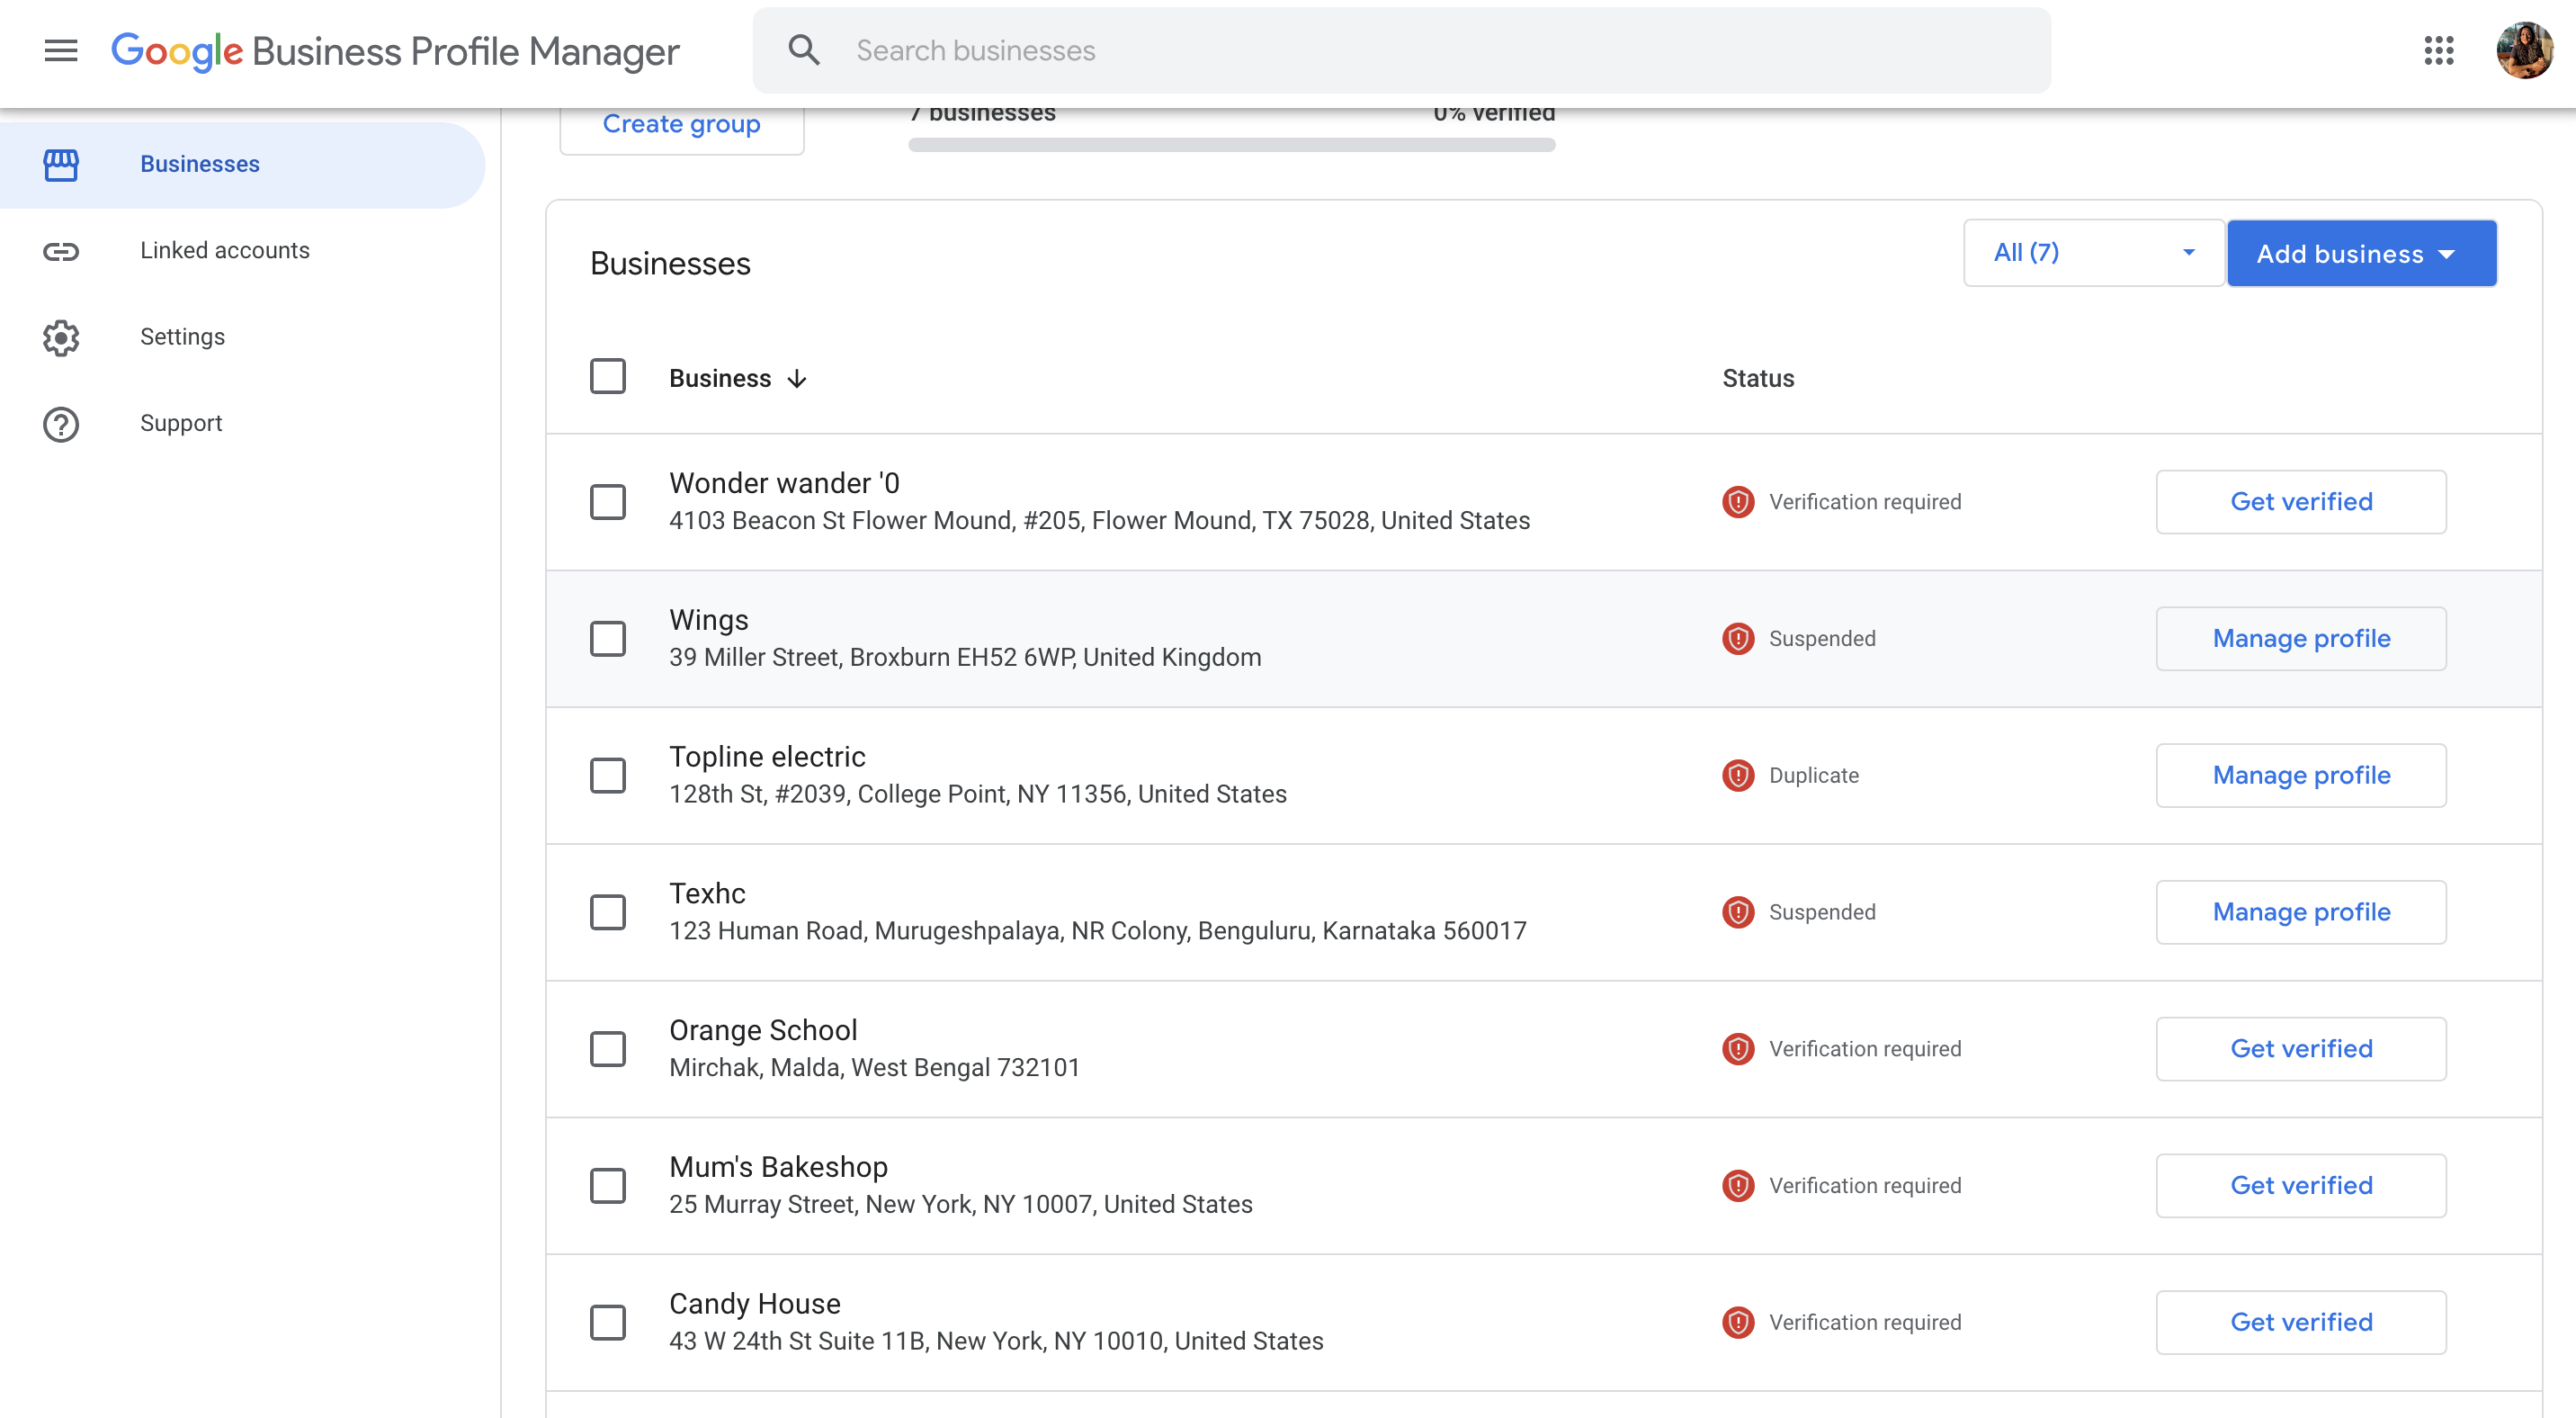Click the red shield icon for Wings

pyautogui.click(x=1738, y=639)
